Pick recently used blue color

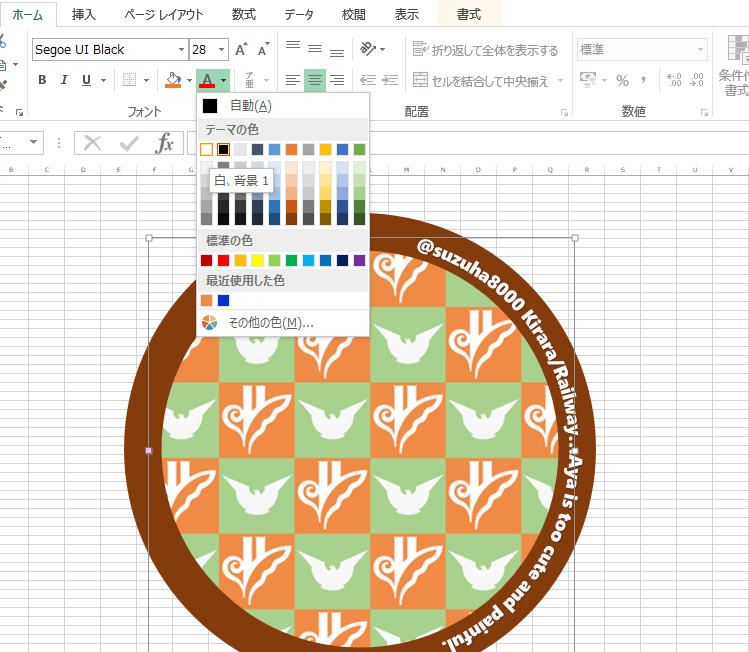(x=223, y=300)
